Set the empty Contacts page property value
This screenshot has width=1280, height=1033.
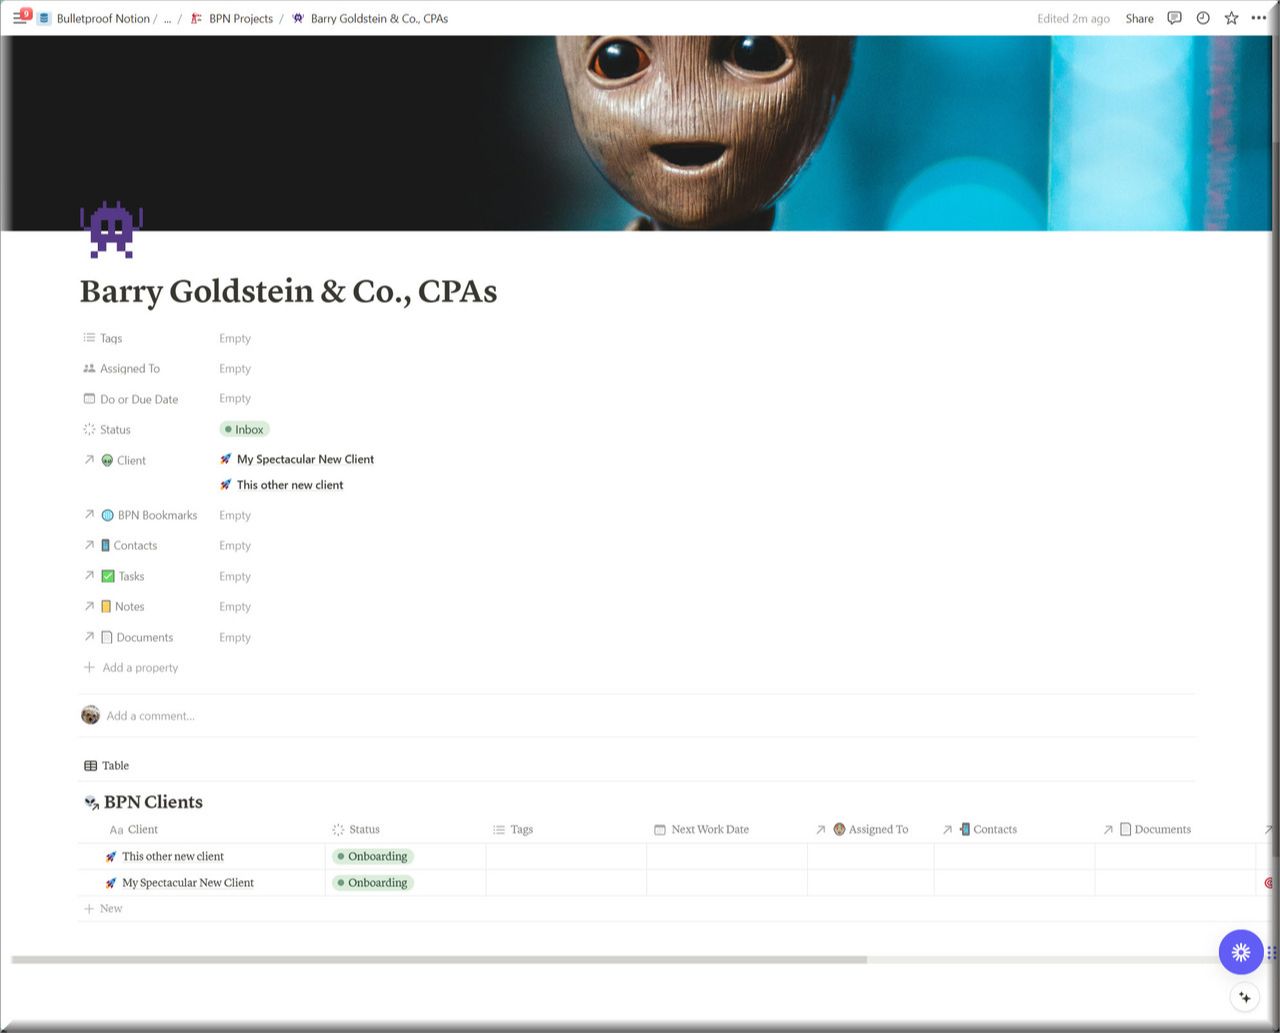point(235,545)
